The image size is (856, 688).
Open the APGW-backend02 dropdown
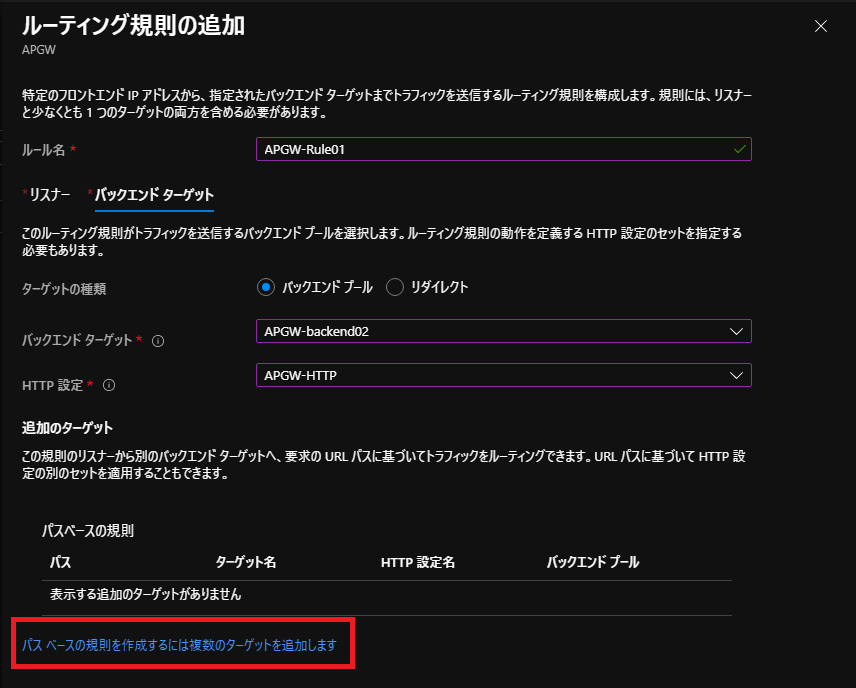503,331
